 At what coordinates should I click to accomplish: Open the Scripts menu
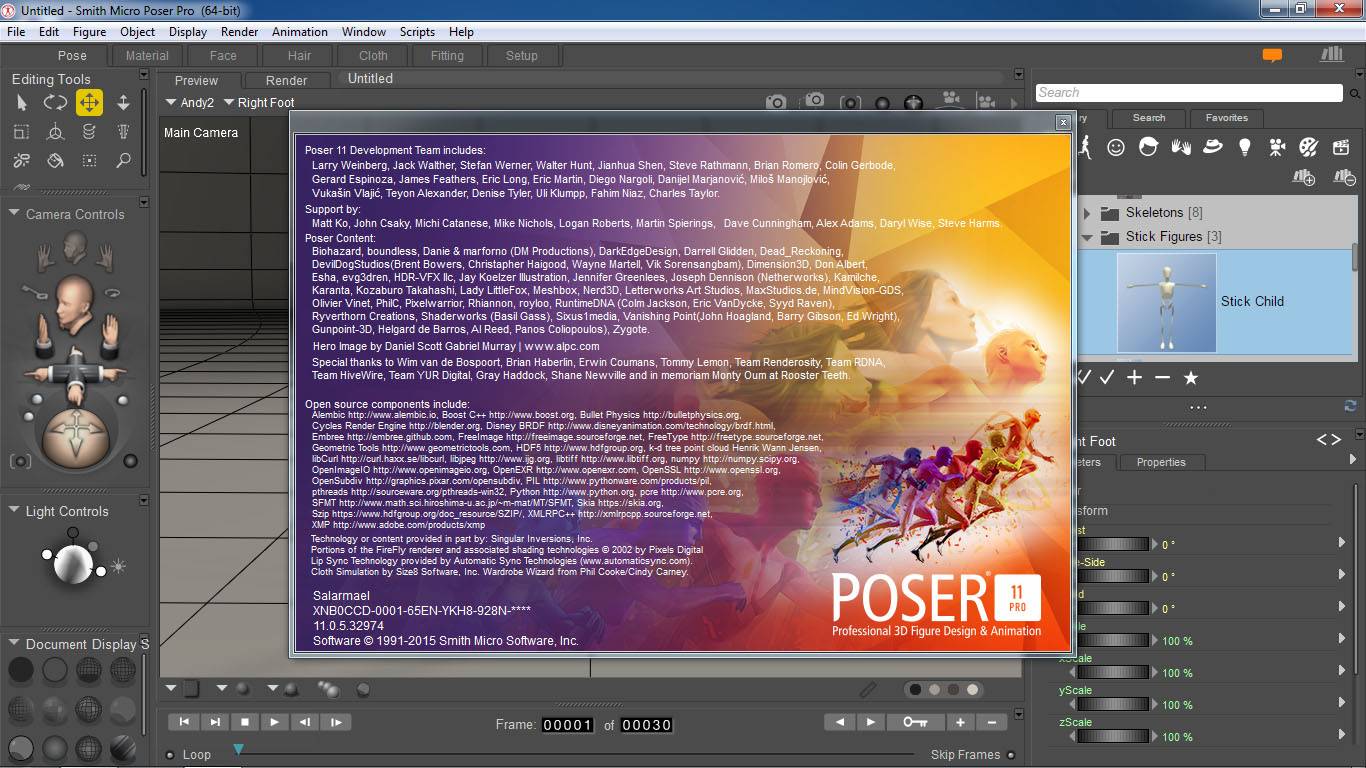[x=417, y=32]
